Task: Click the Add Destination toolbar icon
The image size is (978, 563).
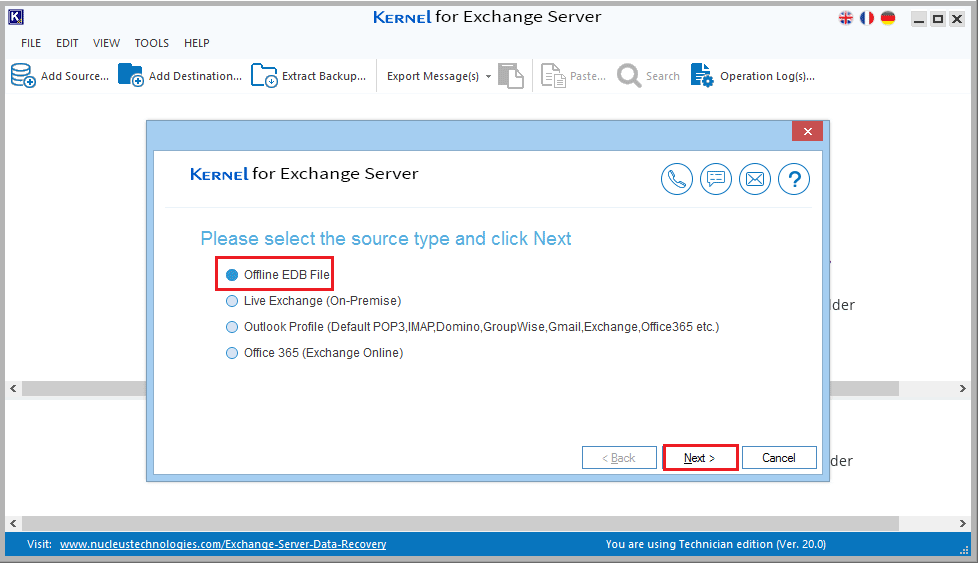Action: (131, 75)
